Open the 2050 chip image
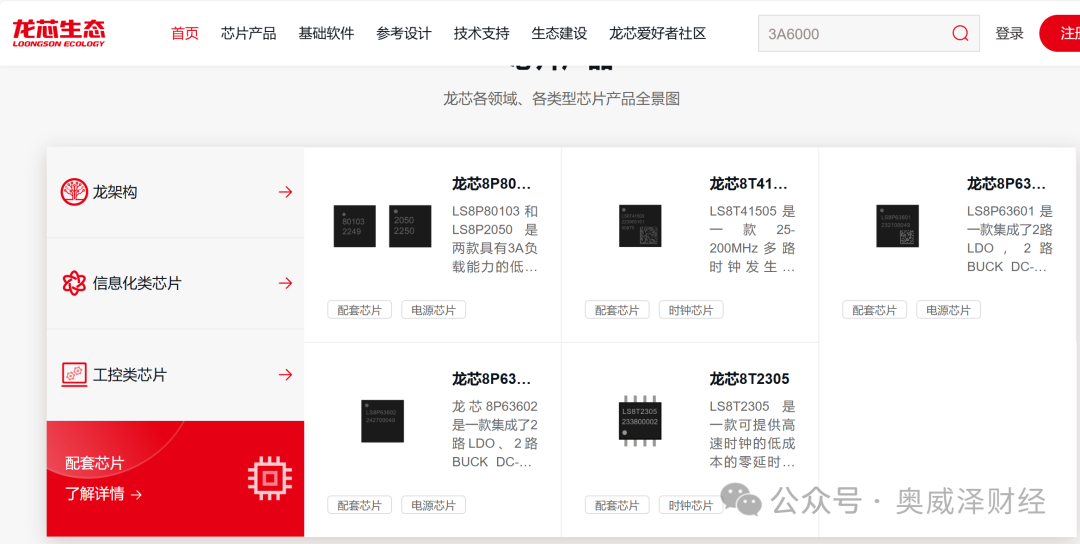 click(x=410, y=226)
